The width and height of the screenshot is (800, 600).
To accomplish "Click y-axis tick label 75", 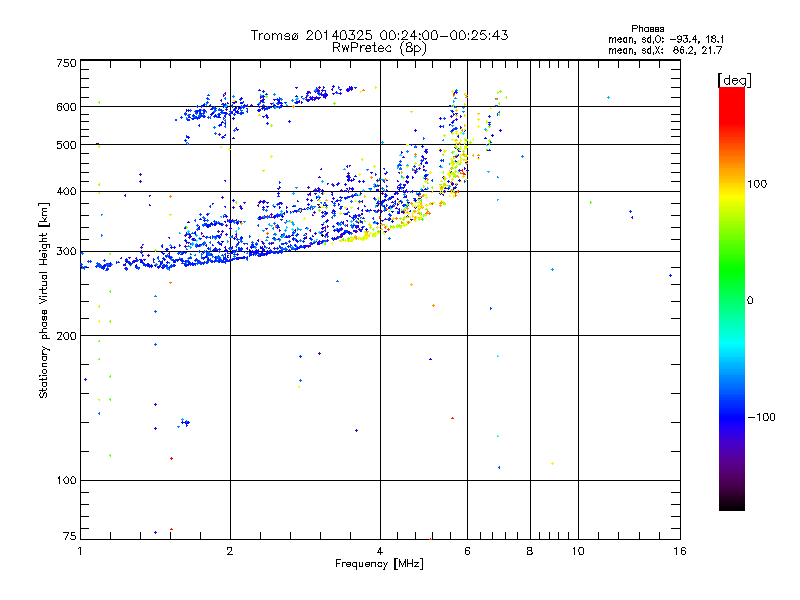I will (x=70, y=536).
